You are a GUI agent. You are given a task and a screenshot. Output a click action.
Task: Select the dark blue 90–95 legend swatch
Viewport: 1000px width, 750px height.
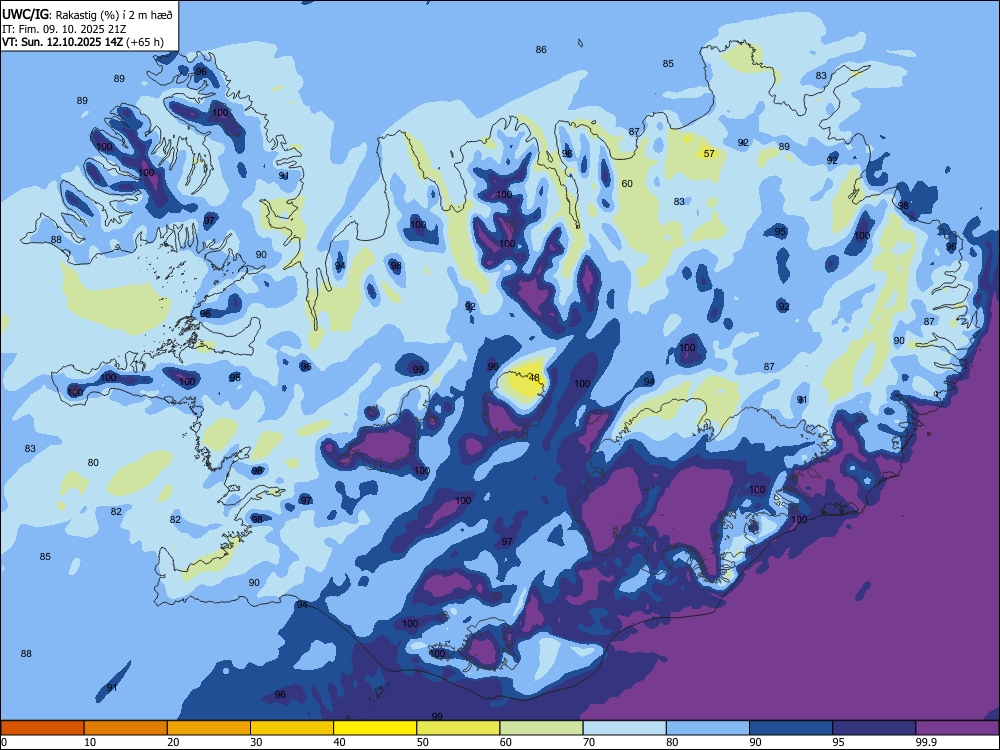pyautogui.click(x=791, y=728)
